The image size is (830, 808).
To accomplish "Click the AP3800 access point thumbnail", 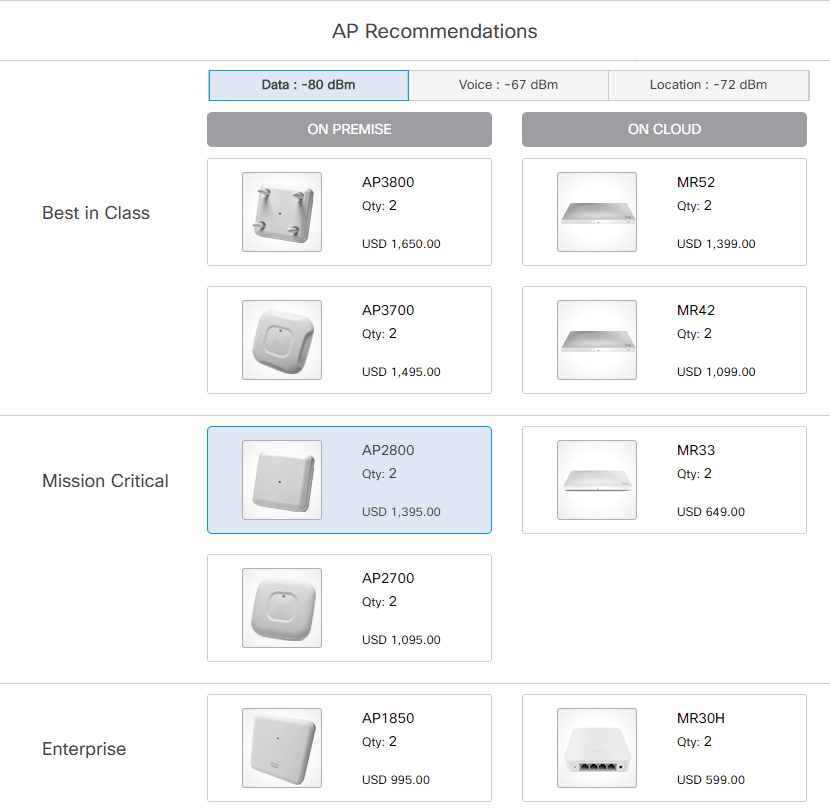I will (281, 213).
